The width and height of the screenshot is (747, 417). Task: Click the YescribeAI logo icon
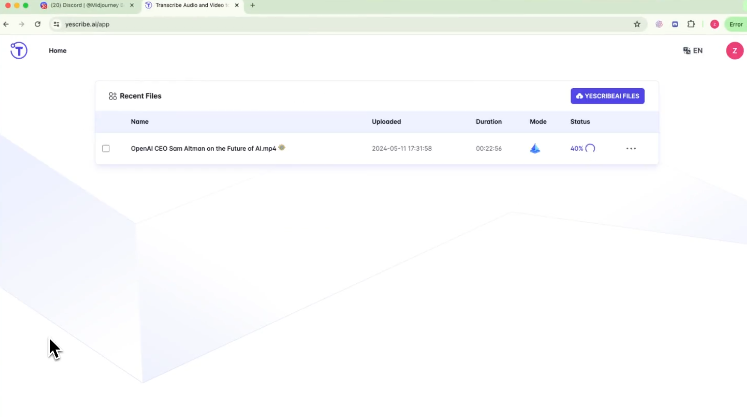(19, 50)
